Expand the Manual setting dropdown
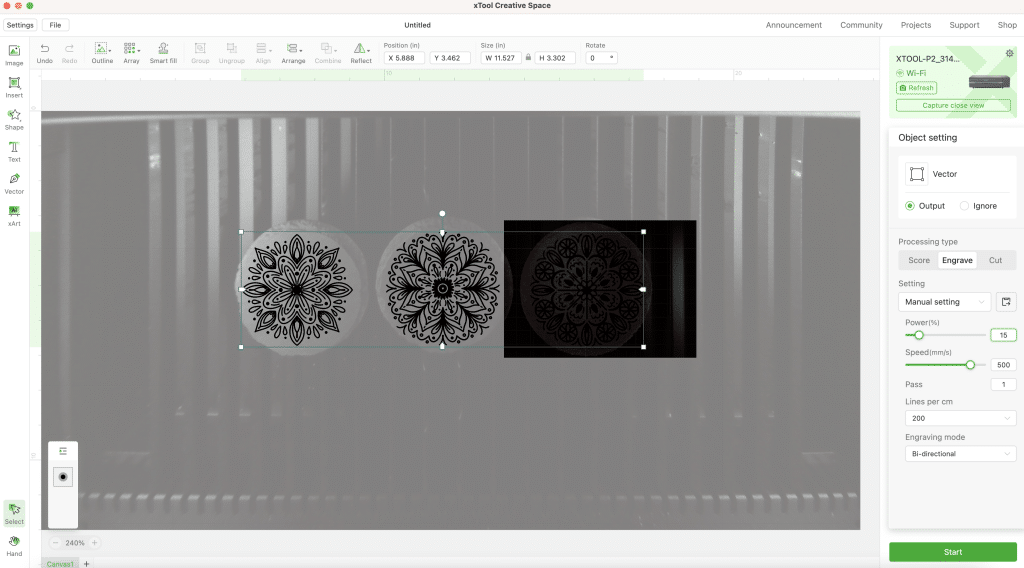Viewport: 1024px width, 568px height. [944, 302]
